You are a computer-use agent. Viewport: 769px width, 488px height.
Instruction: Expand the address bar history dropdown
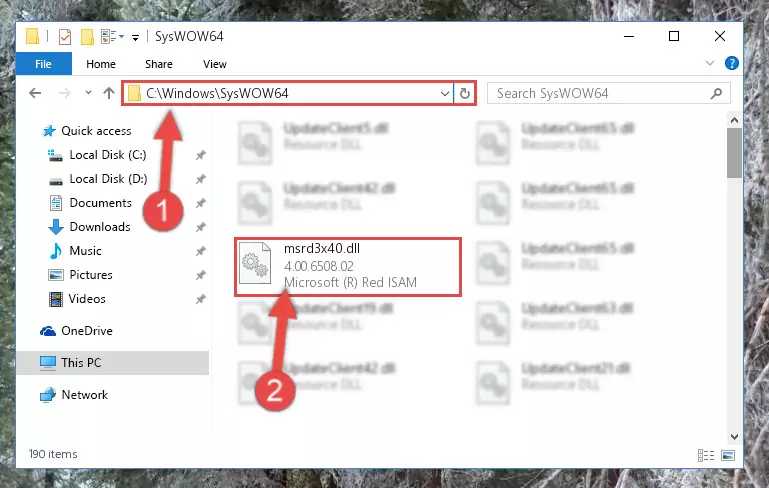coord(444,93)
